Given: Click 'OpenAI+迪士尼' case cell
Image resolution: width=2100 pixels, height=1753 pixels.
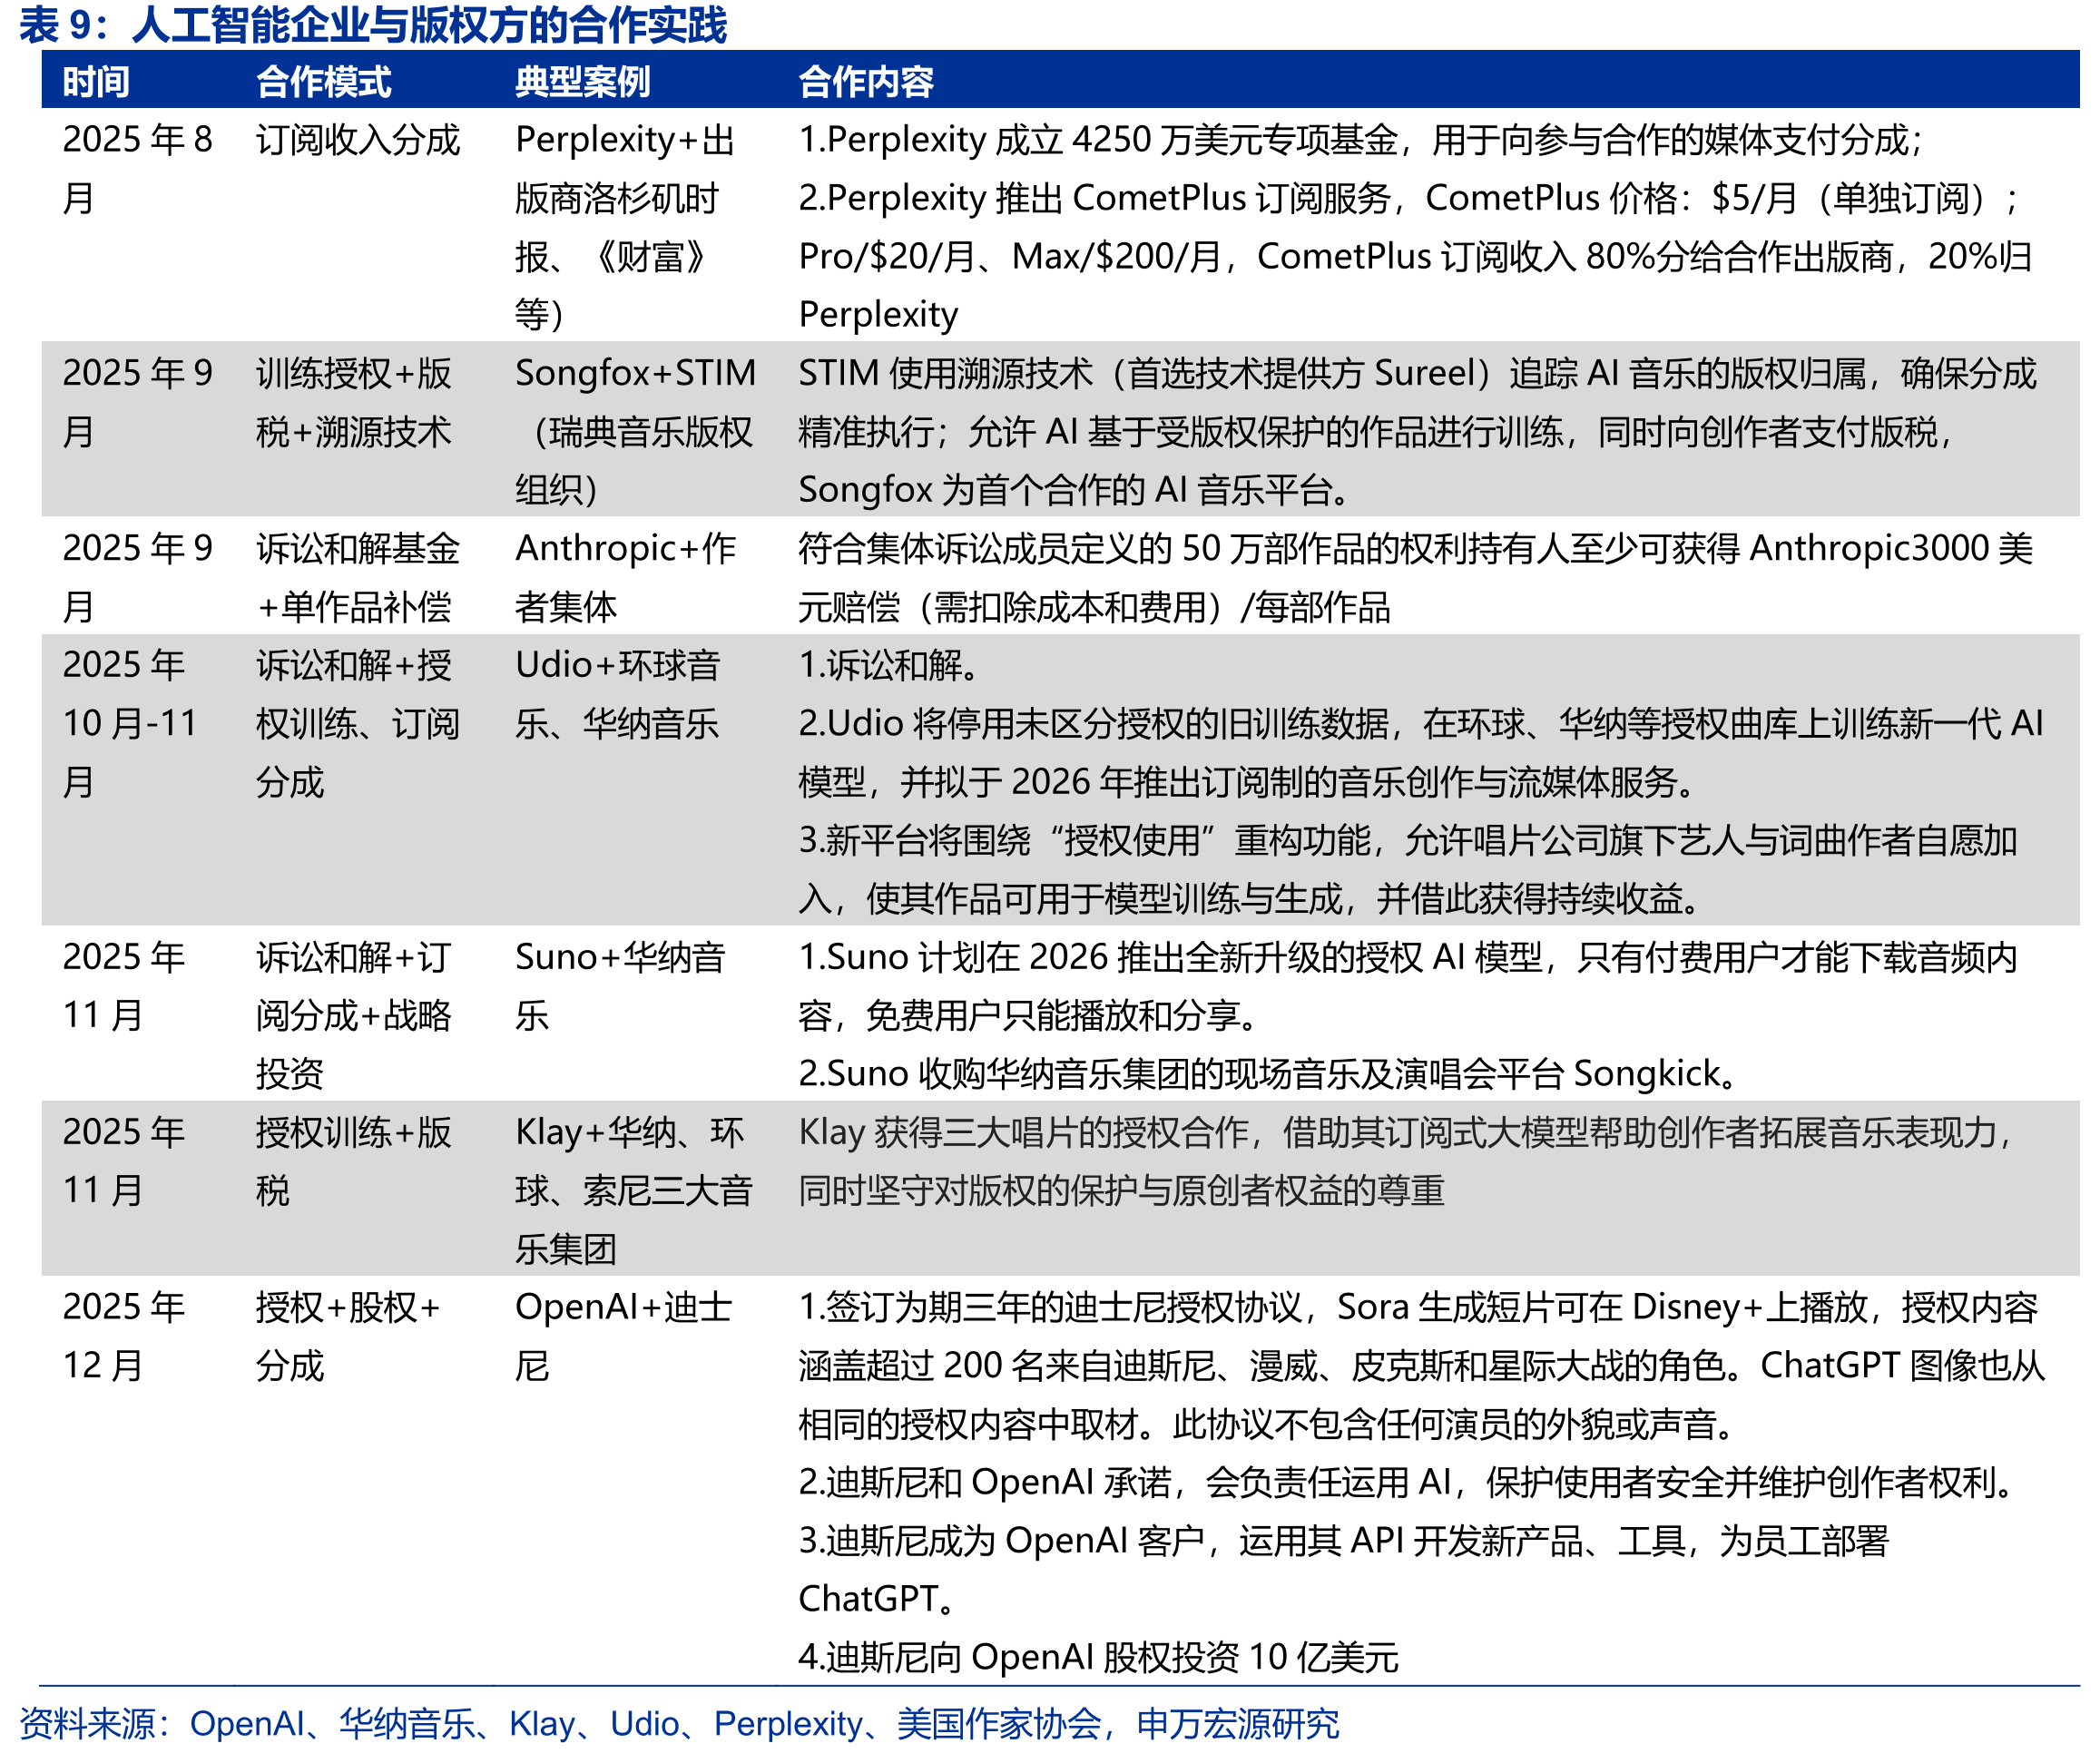Looking at the screenshot, I should coord(624,1337).
